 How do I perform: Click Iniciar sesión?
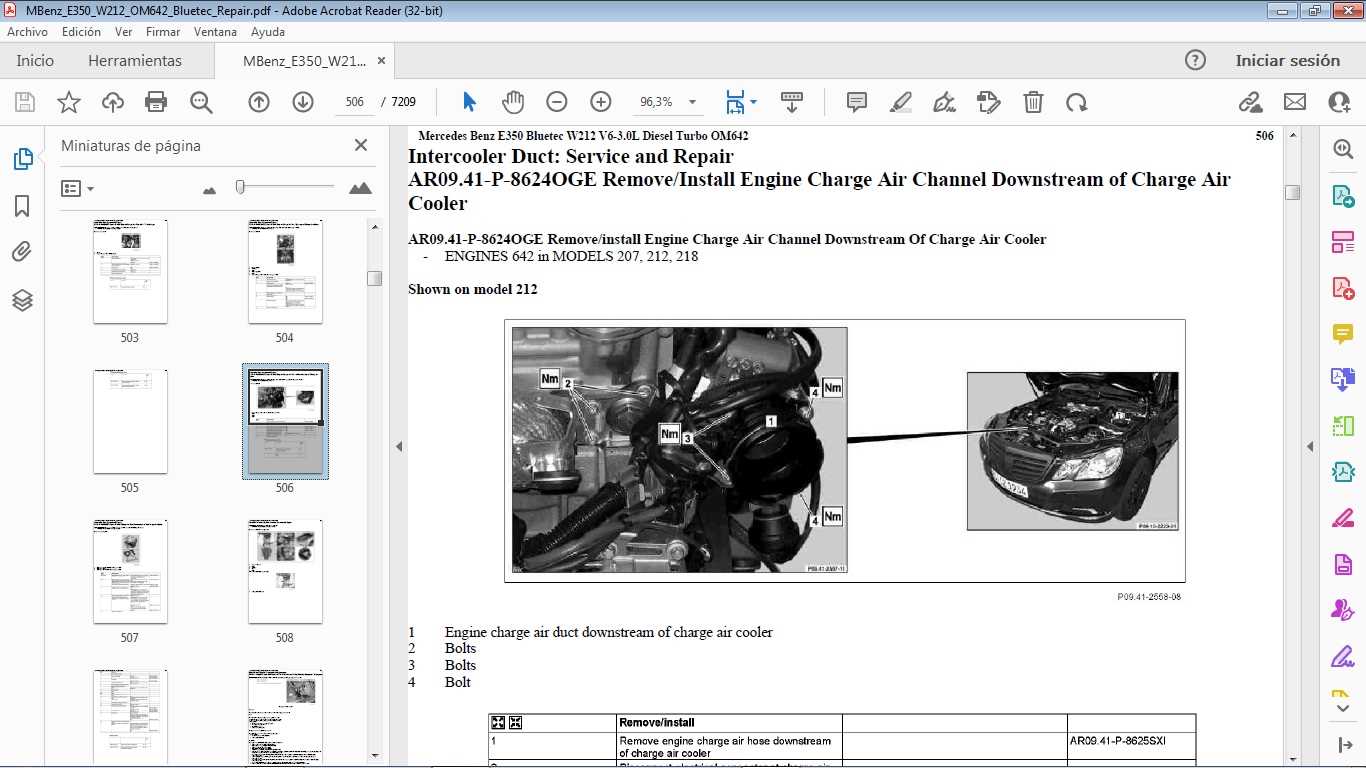pos(1287,60)
